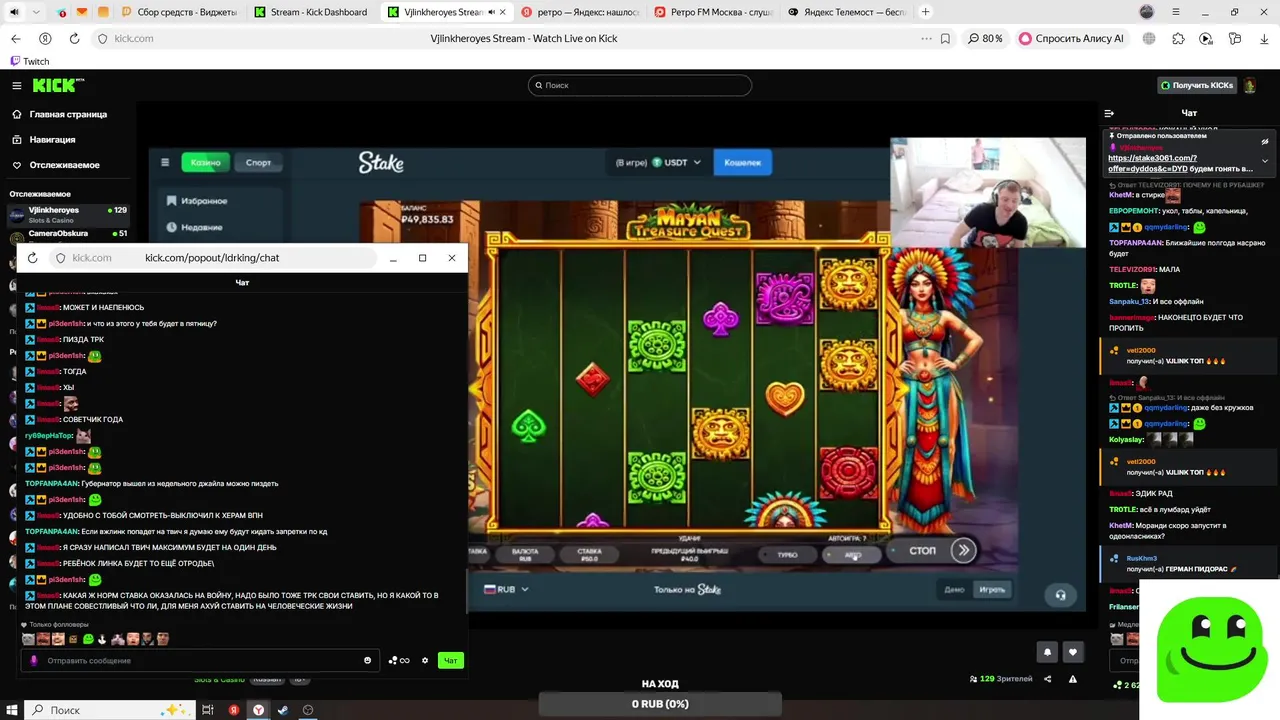Open Task View on taskbar
The height and width of the screenshot is (720, 1280).
(x=208, y=709)
